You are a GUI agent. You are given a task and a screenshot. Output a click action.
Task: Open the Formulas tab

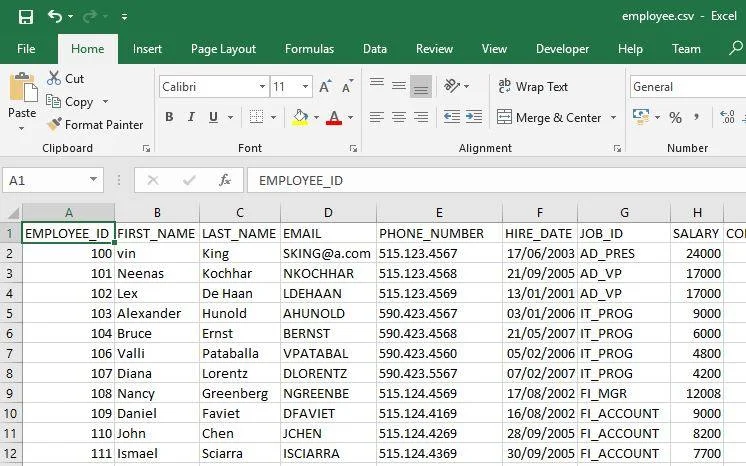click(x=309, y=49)
